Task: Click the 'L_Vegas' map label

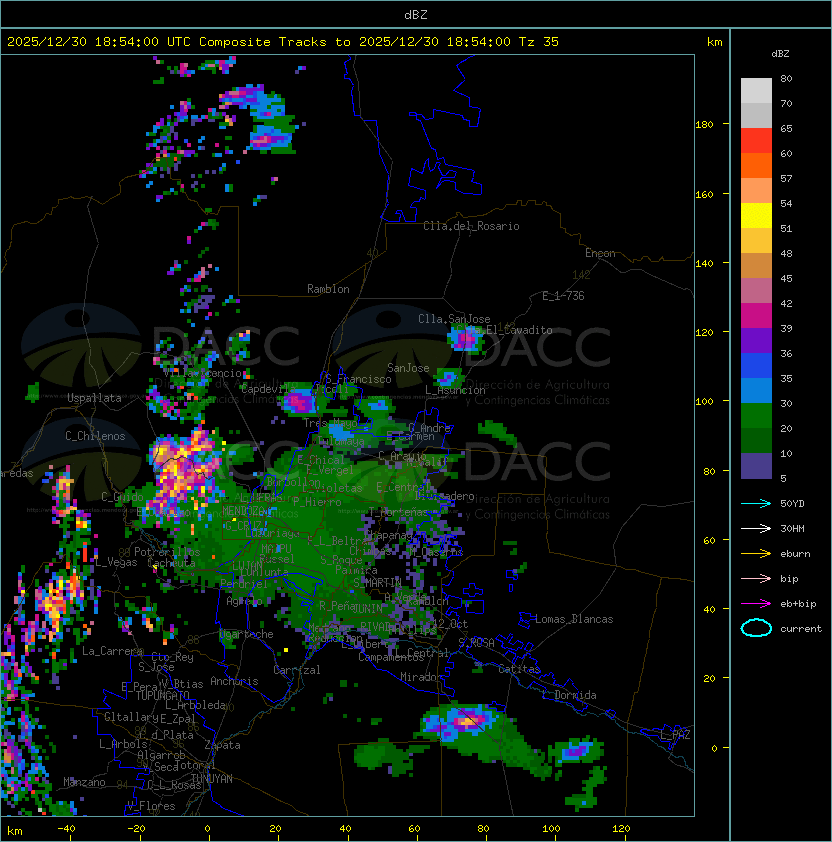Action: (x=116, y=562)
